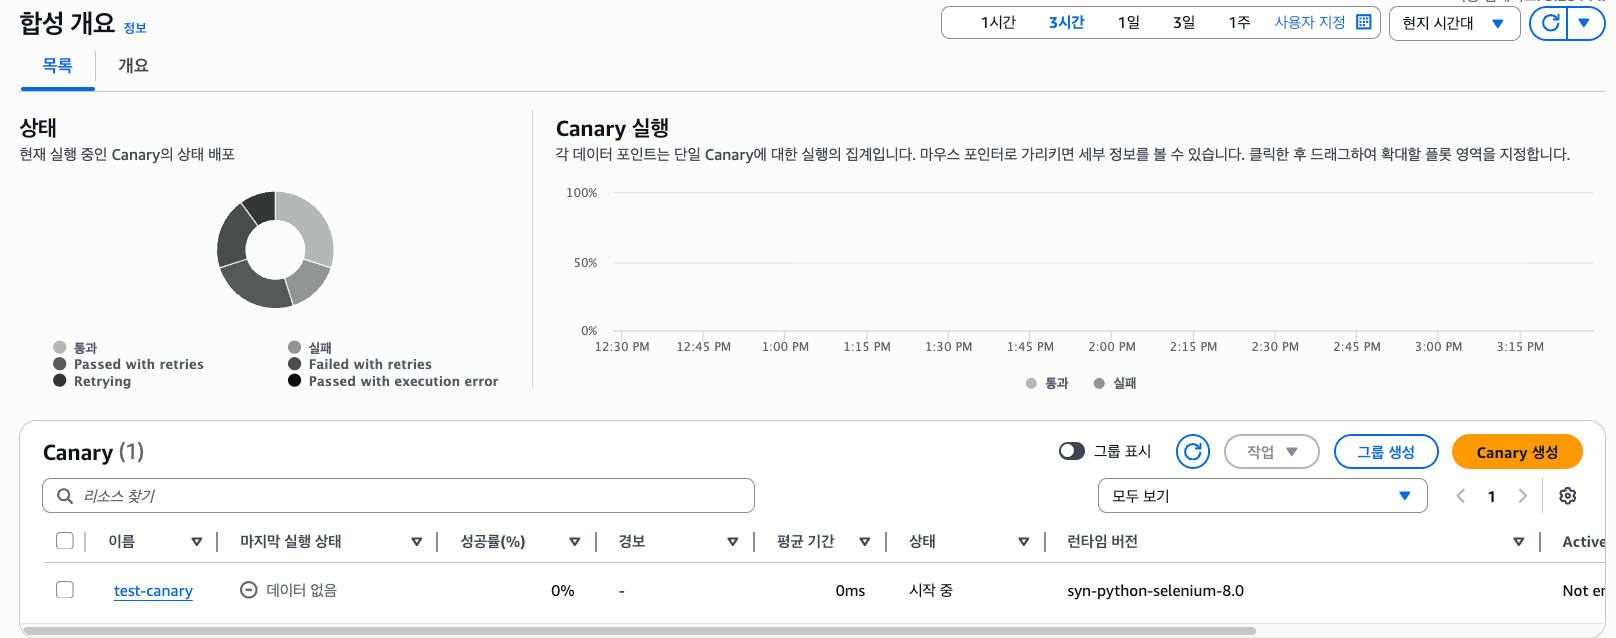1616x638 pixels.
Task: Click the 데이터 없음 status icon
Action: pos(249,590)
